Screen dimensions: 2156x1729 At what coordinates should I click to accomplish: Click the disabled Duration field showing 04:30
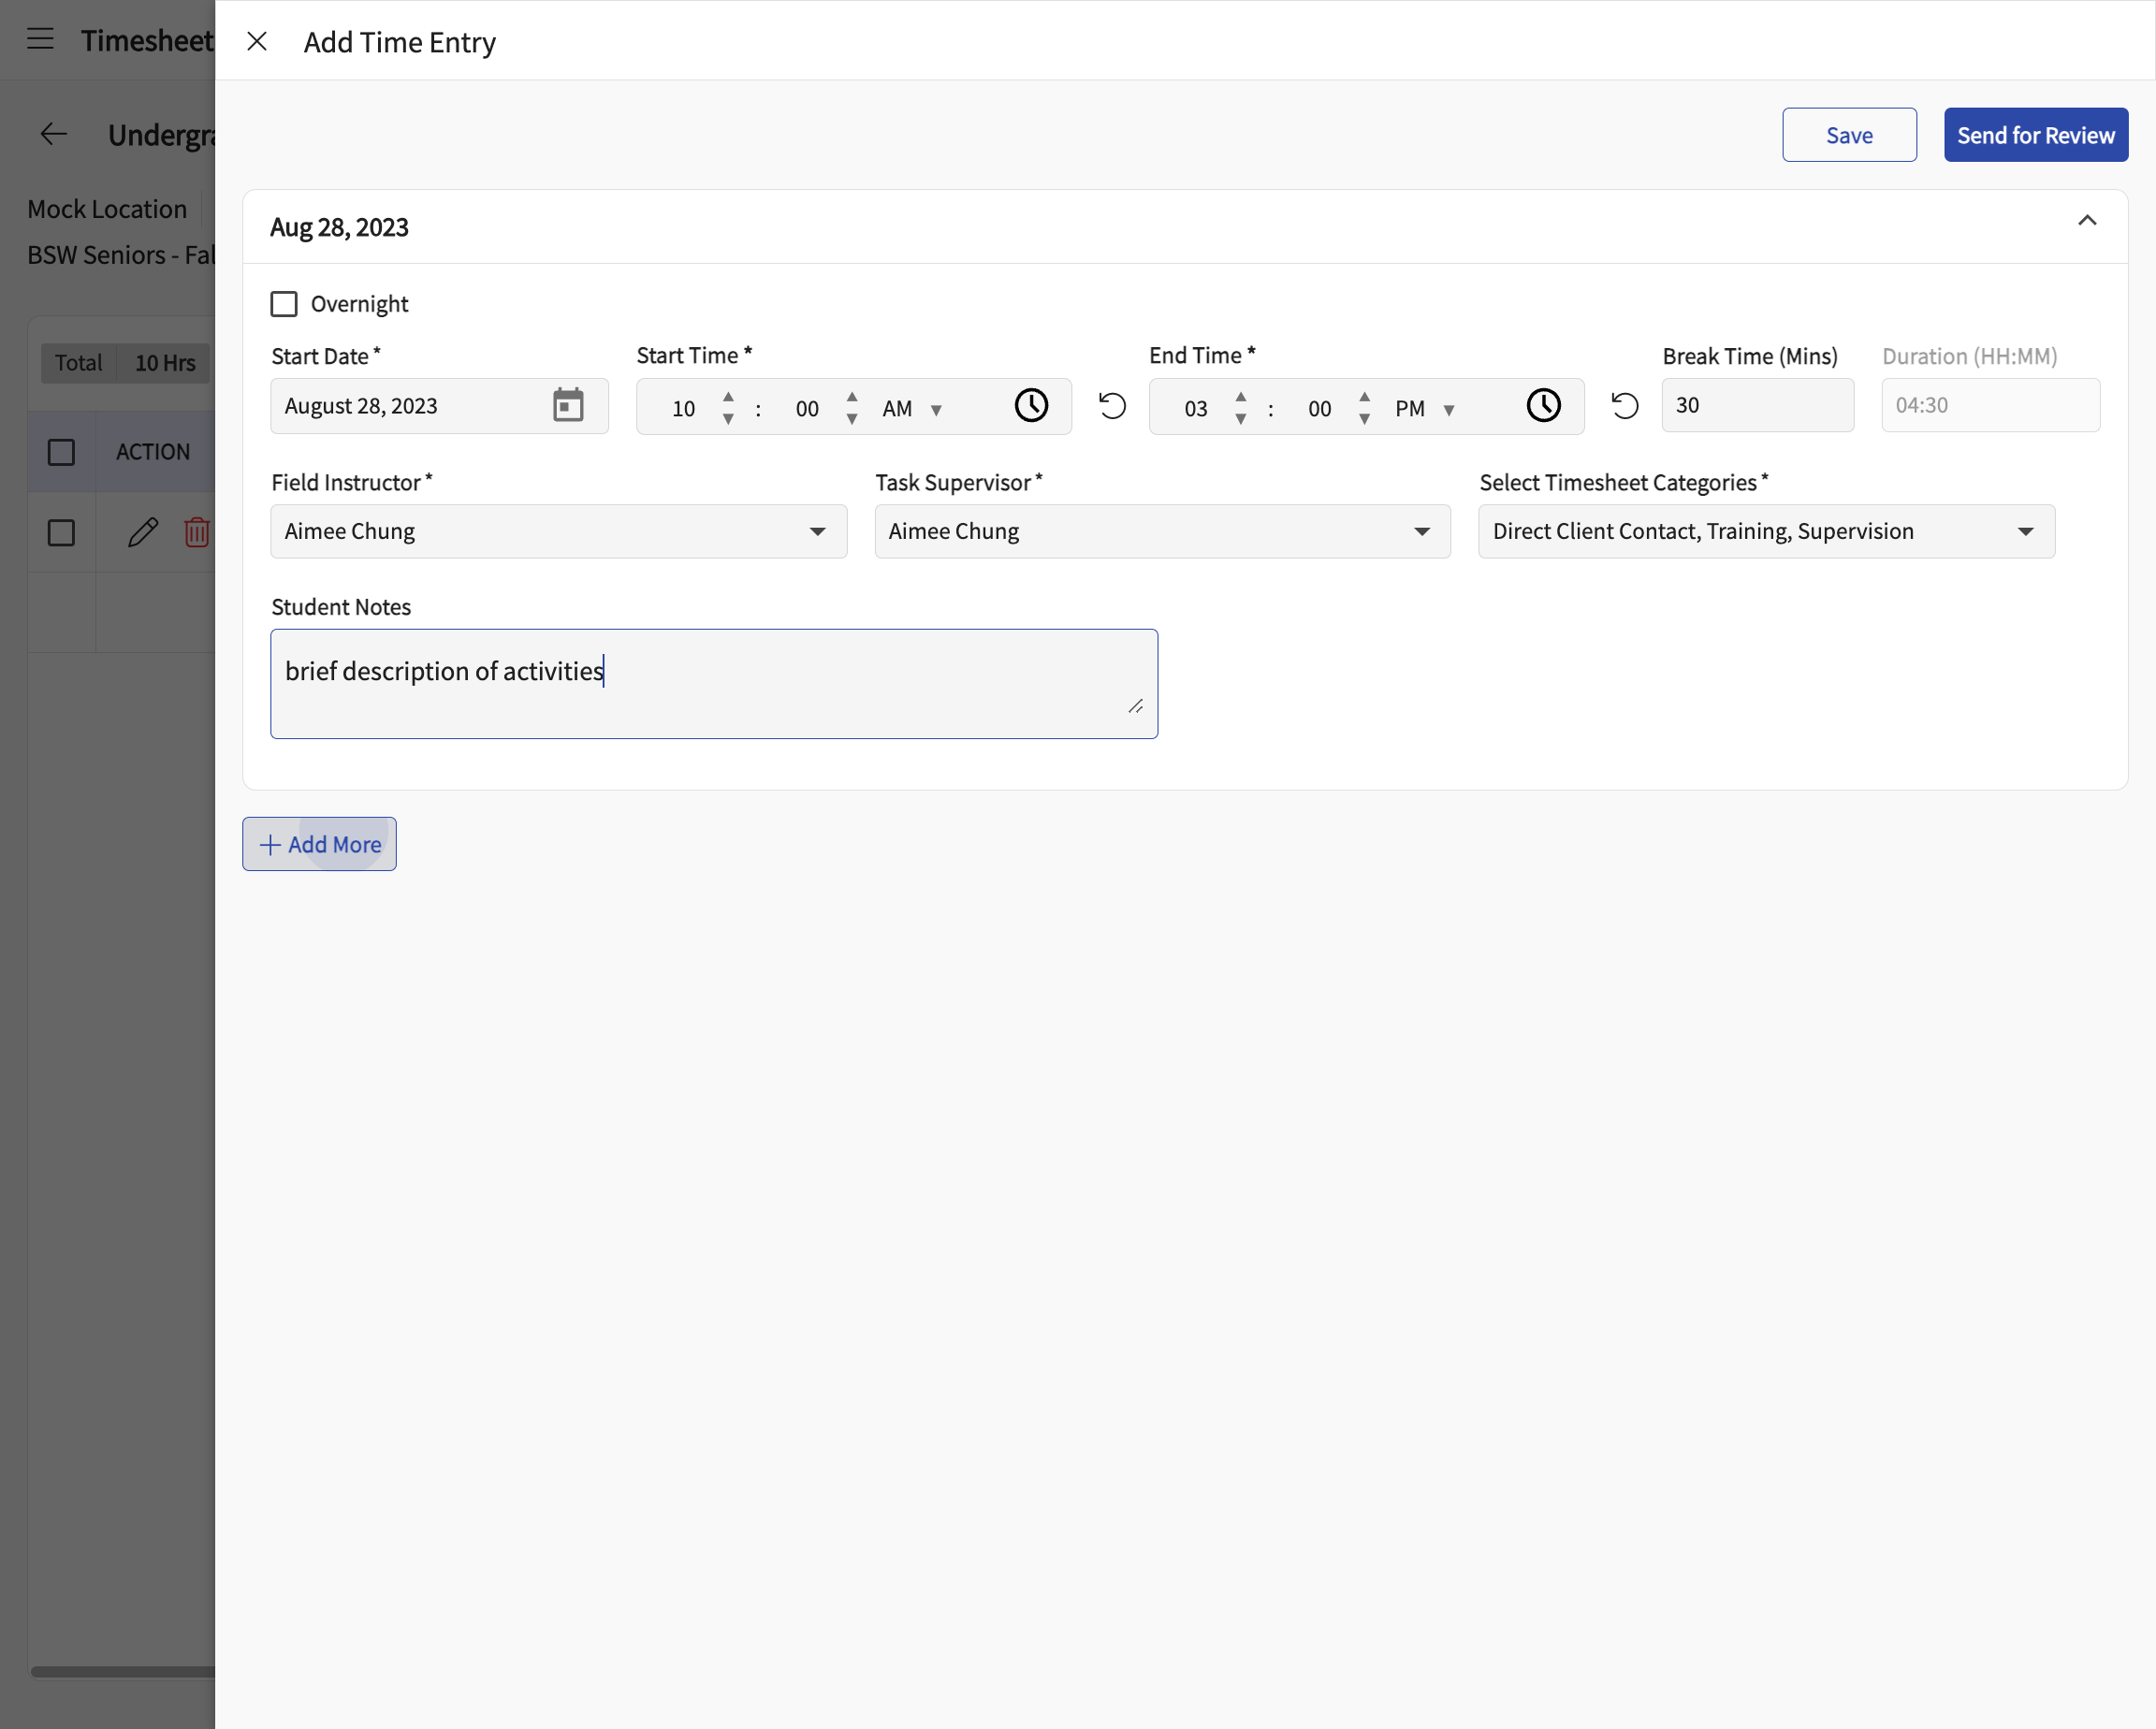coord(1990,405)
